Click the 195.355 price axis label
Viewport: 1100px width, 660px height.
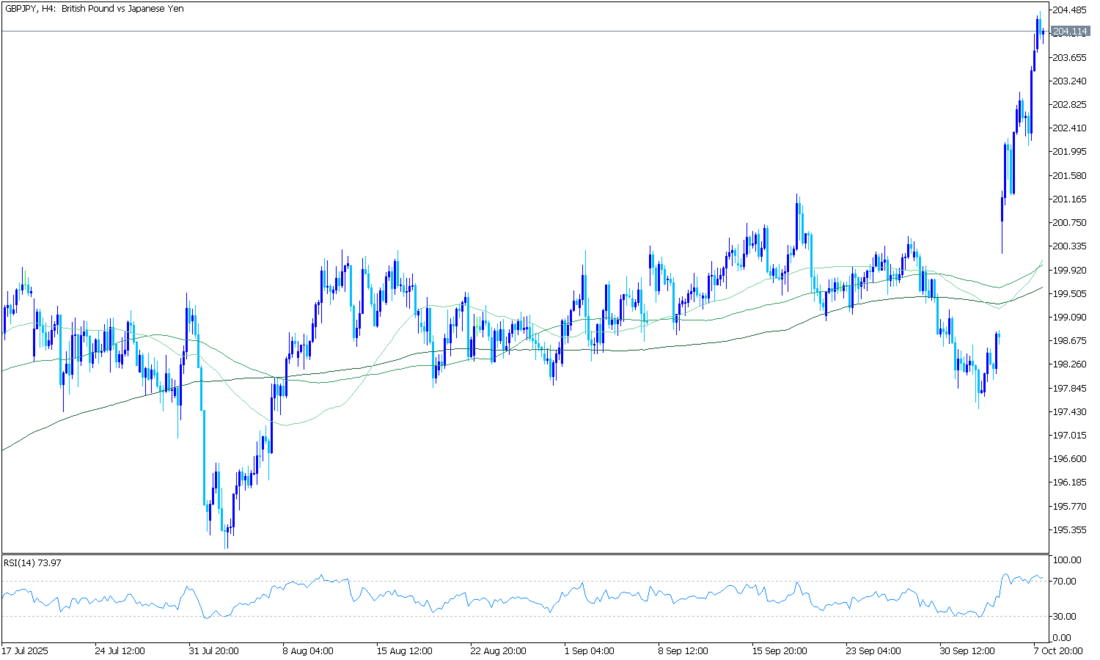coord(1069,530)
